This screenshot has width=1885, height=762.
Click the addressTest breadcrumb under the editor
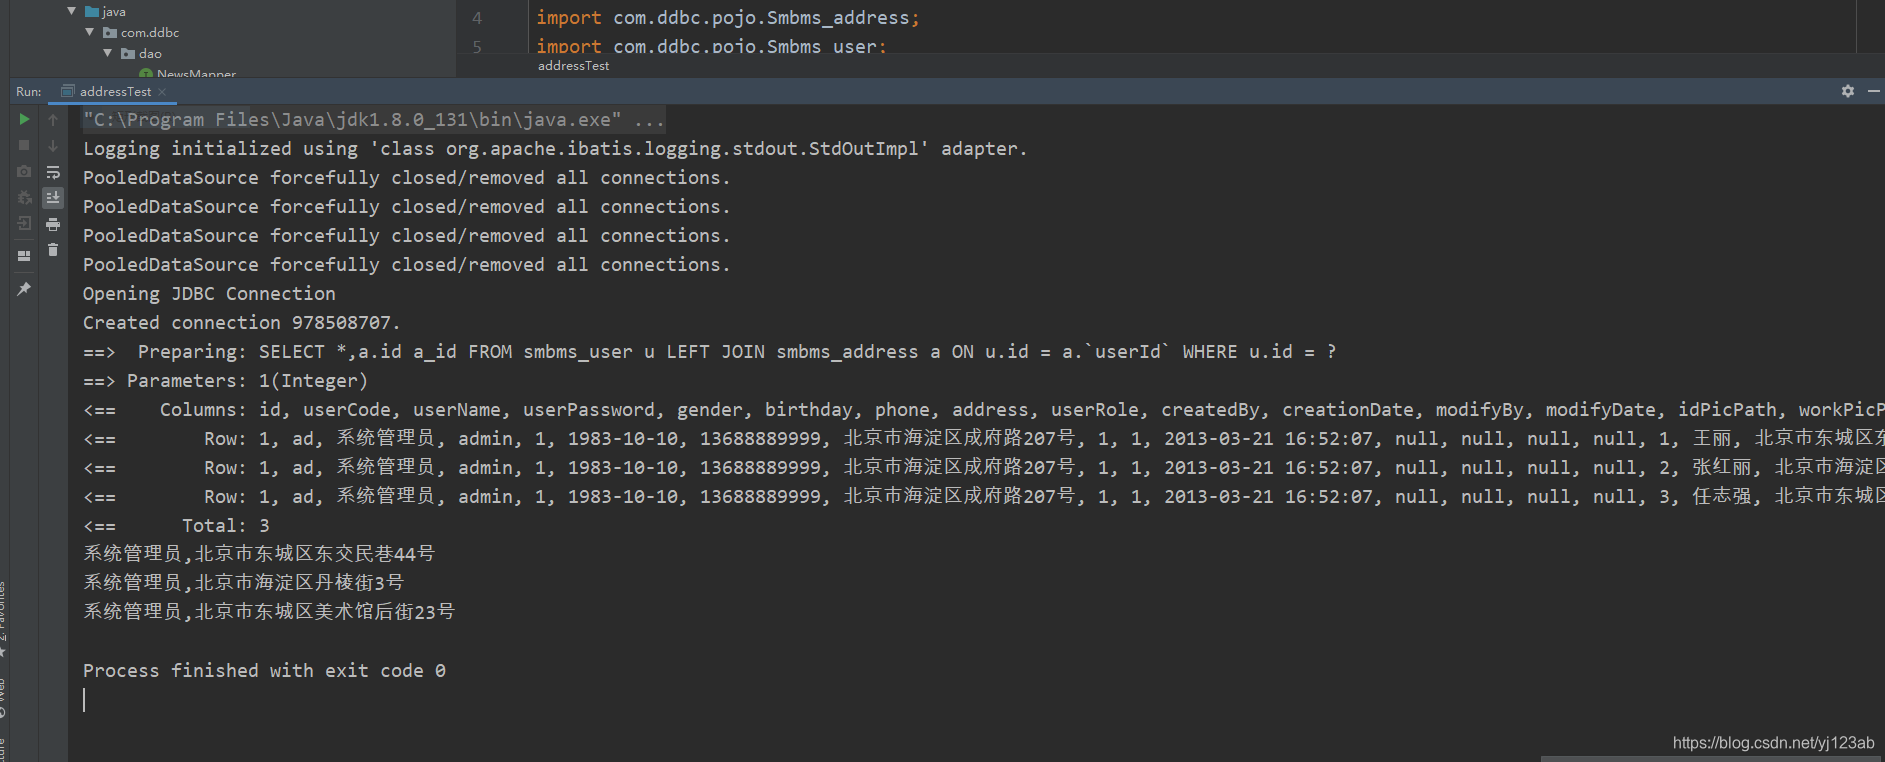tap(573, 66)
